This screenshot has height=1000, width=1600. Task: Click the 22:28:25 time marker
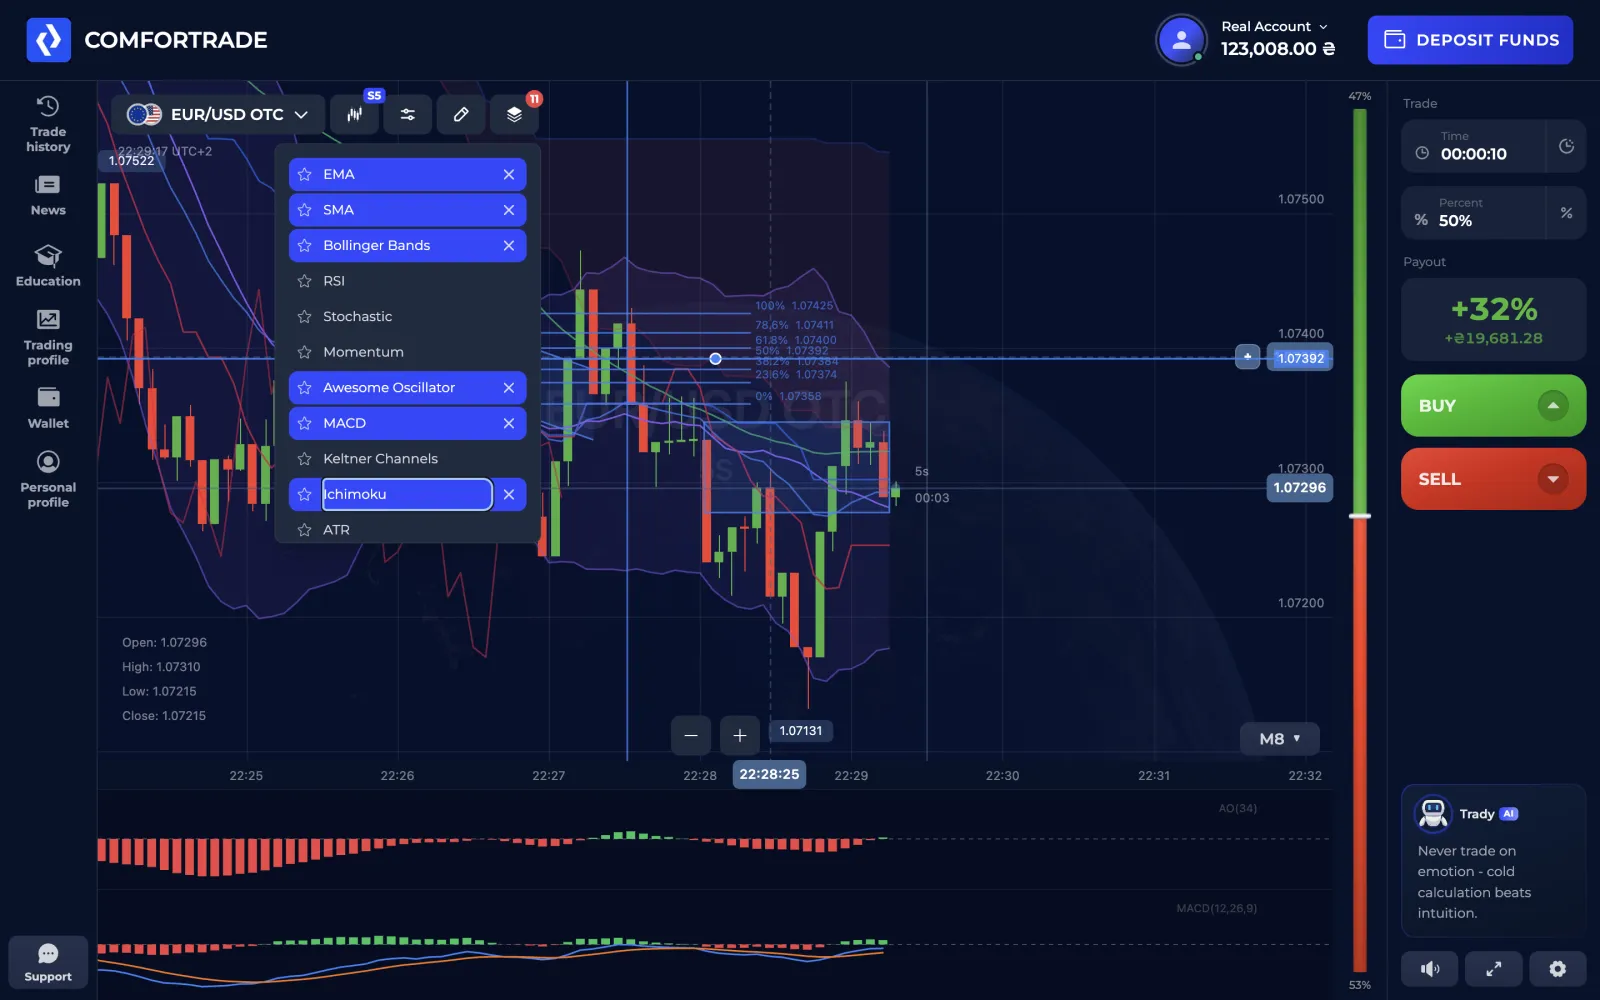click(x=769, y=774)
